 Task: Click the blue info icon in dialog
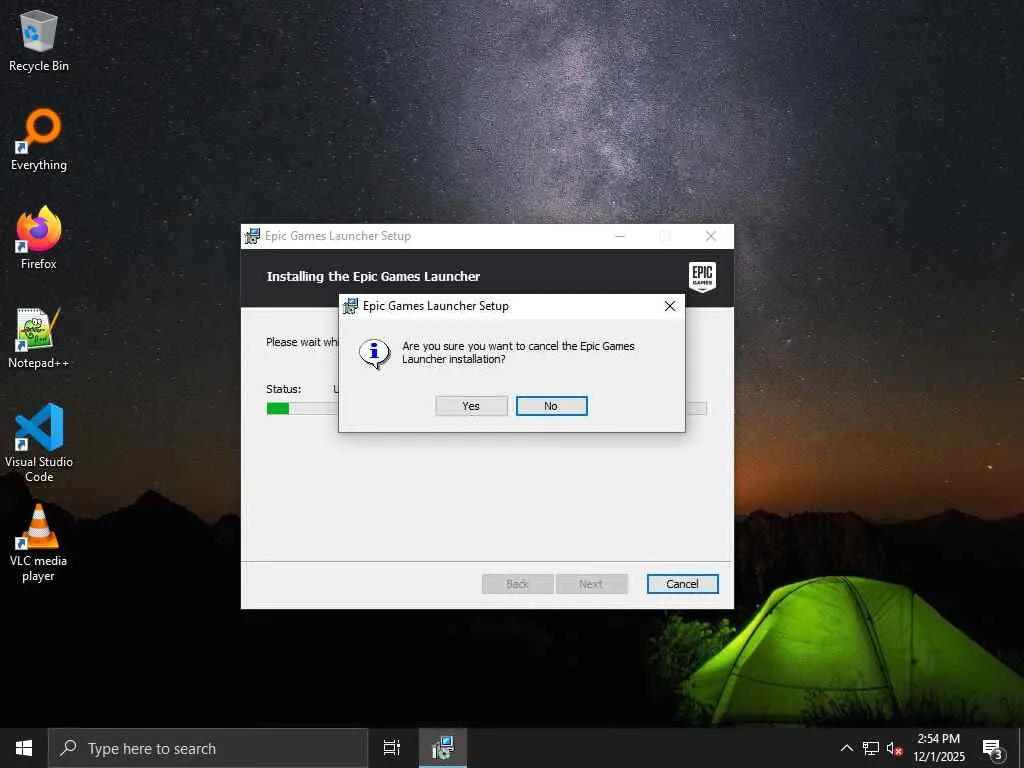coord(374,353)
